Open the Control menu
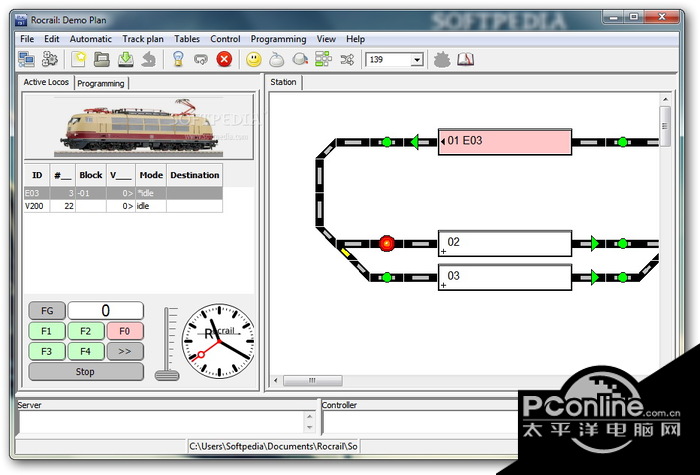700x475 pixels. (x=225, y=39)
